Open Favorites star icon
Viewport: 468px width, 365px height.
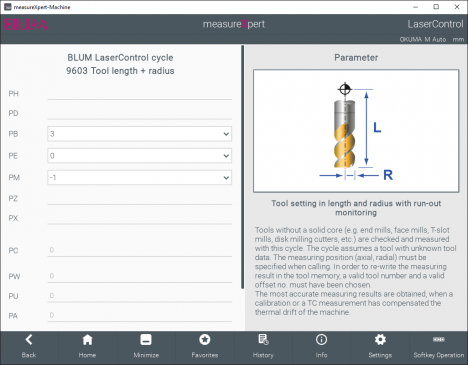(x=205, y=340)
